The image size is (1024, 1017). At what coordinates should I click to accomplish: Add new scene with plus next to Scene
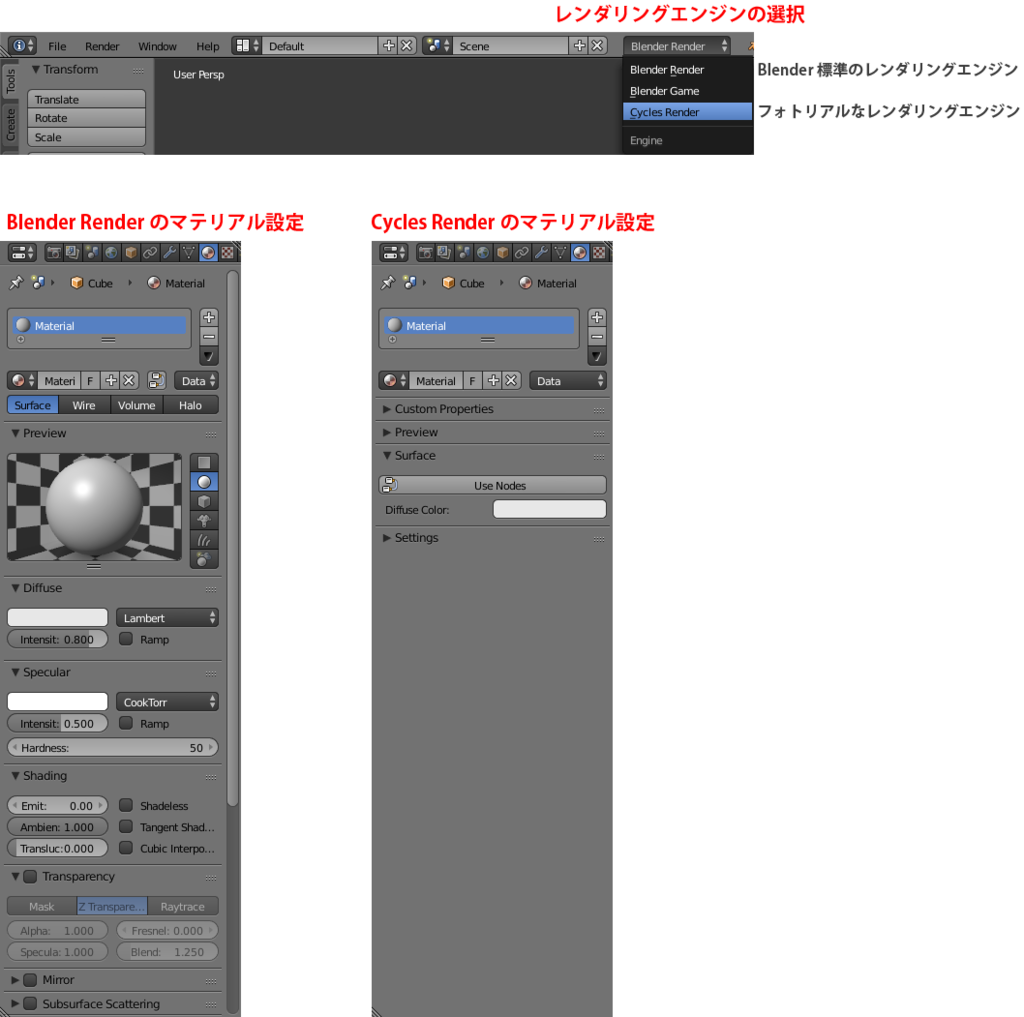(579, 46)
